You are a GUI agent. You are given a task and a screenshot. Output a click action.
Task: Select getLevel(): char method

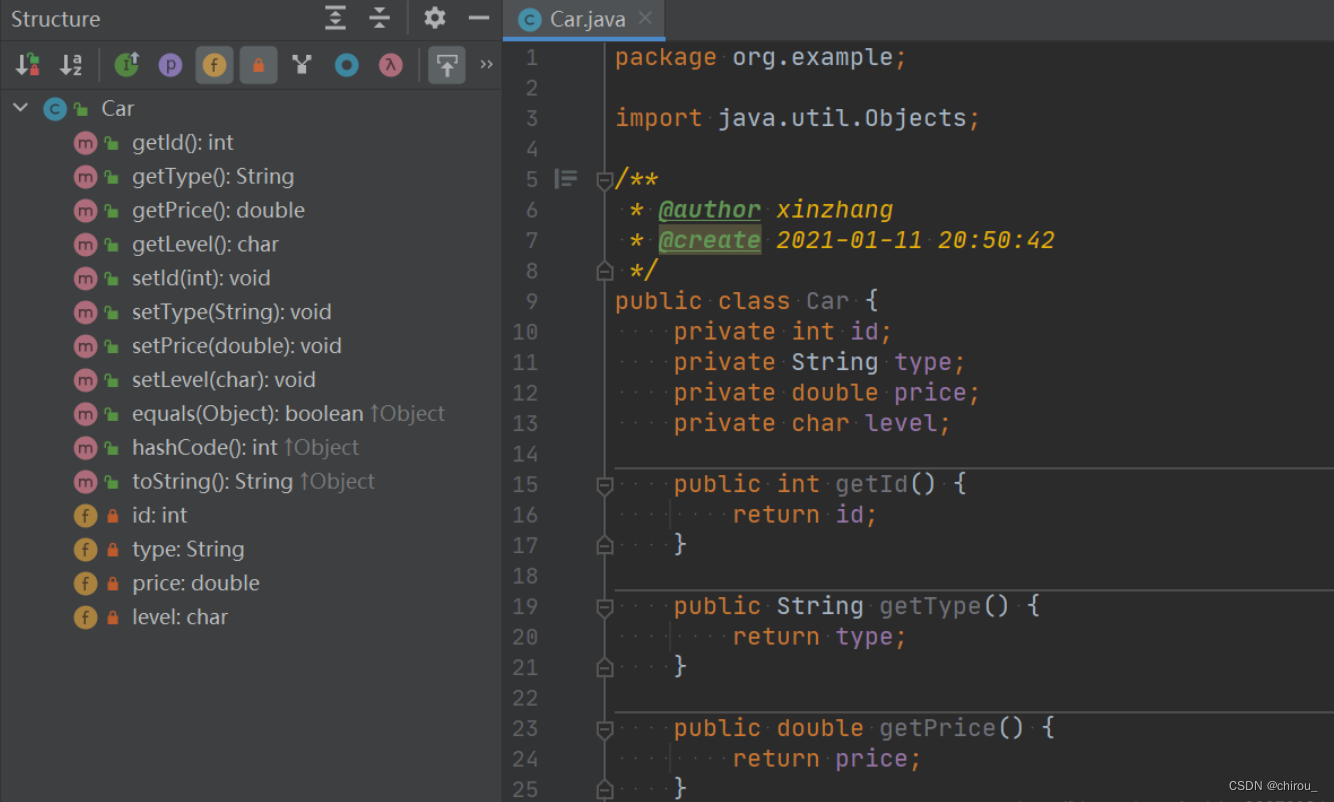pyautogui.click(x=205, y=244)
